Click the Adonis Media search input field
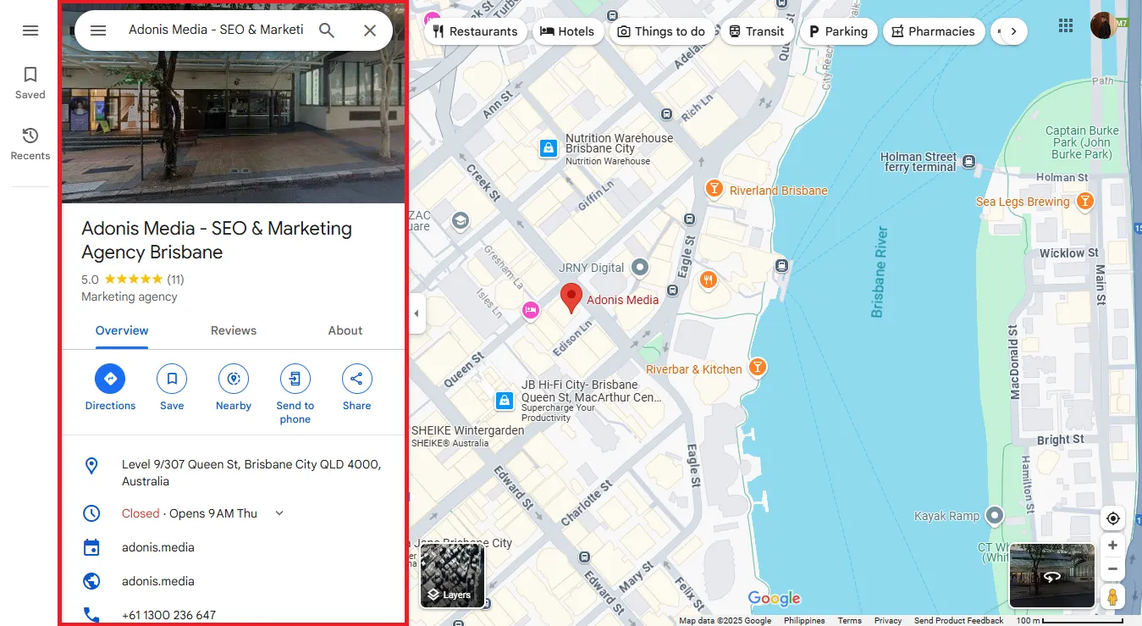The image size is (1142, 626). (216, 30)
